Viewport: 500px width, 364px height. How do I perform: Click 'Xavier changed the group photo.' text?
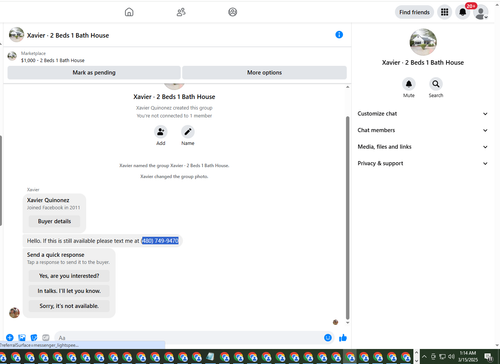click(x=174, y=176)
